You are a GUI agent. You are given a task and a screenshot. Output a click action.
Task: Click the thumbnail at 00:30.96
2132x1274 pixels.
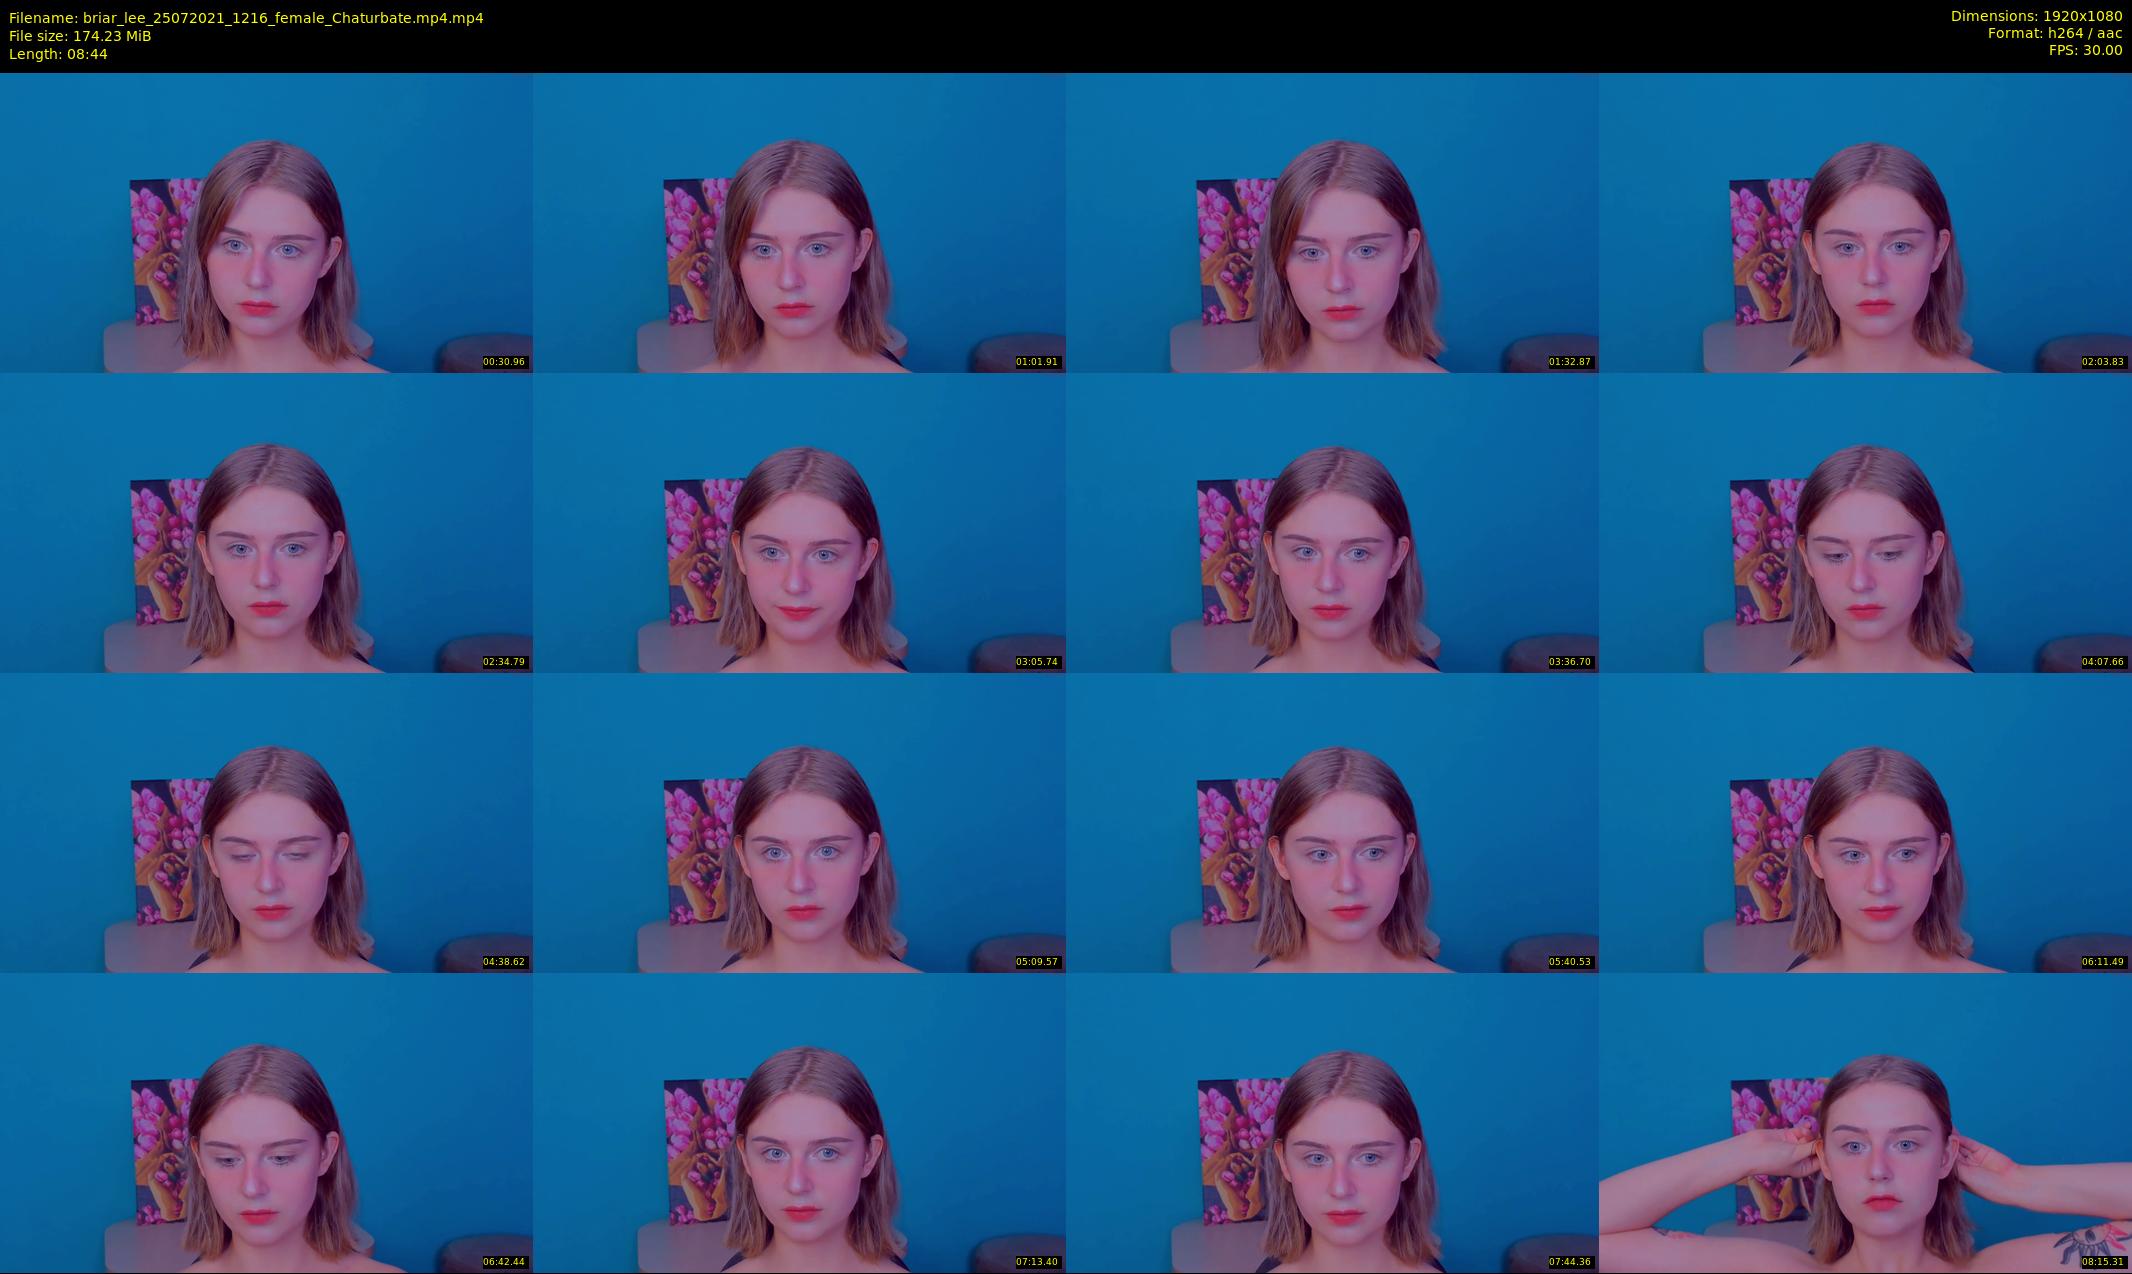click(x=266, y=222)
